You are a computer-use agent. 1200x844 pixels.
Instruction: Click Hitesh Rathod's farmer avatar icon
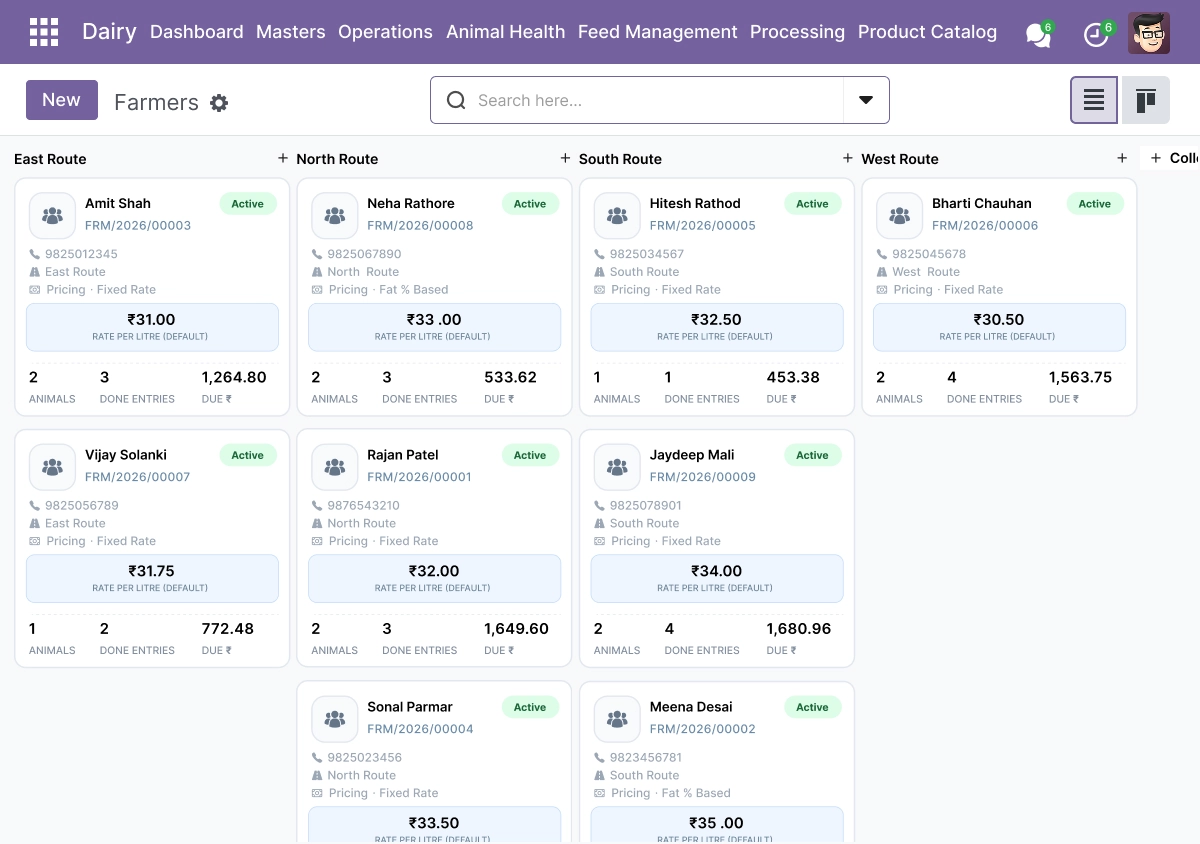[618, 216]
